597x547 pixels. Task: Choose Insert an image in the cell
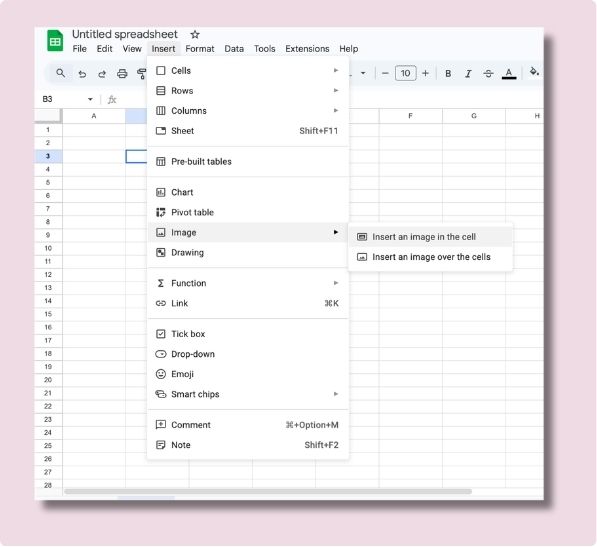tap(431, 237)
